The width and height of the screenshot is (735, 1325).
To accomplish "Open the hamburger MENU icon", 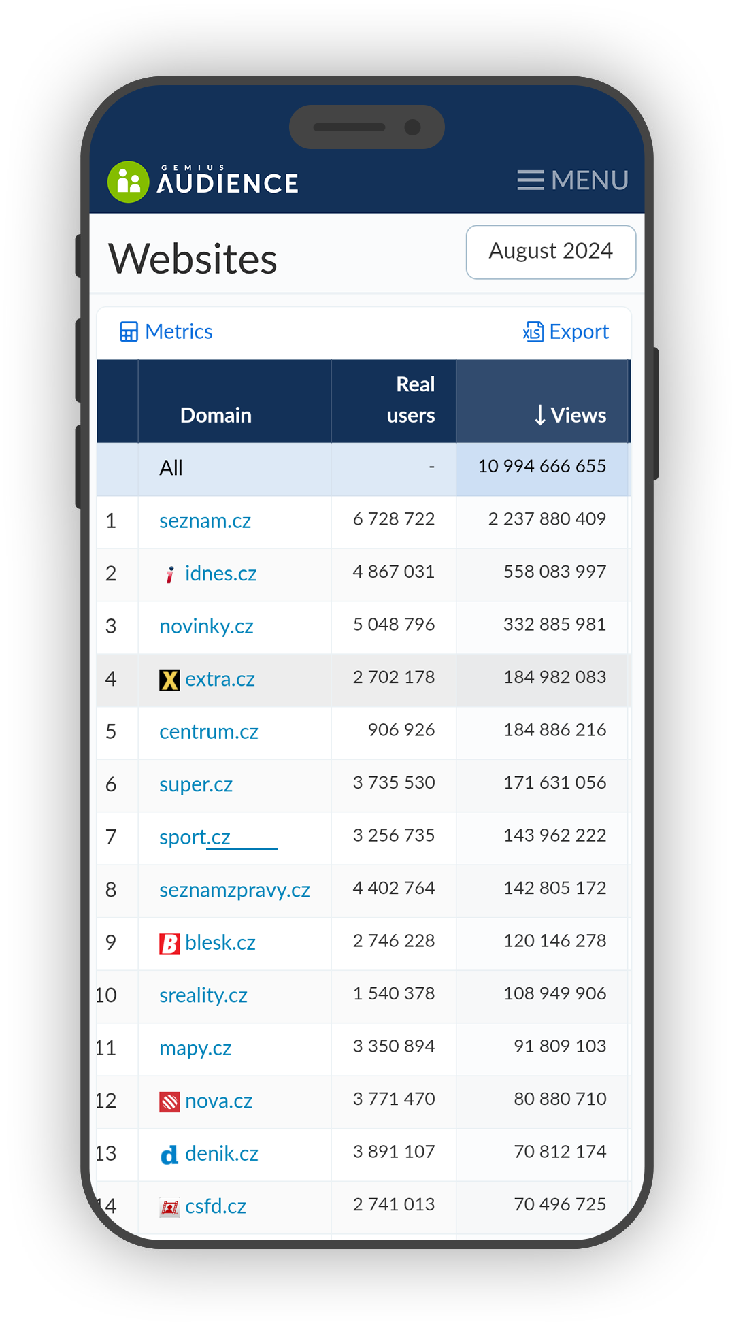I will click(531, 180).
